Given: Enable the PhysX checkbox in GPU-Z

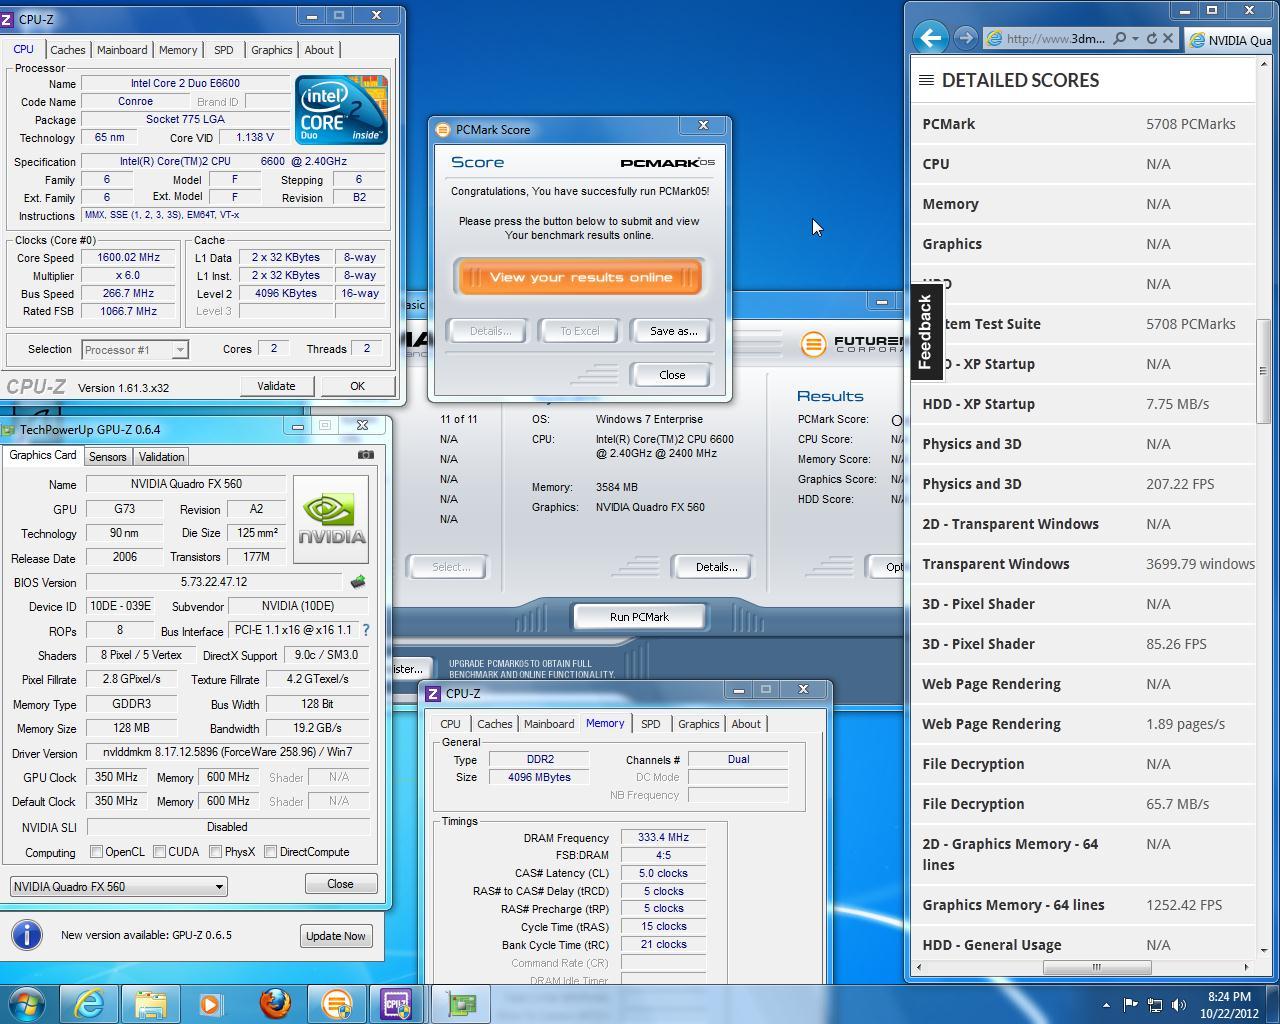Looking at the screenshot, I should click(x=216, y=852).
